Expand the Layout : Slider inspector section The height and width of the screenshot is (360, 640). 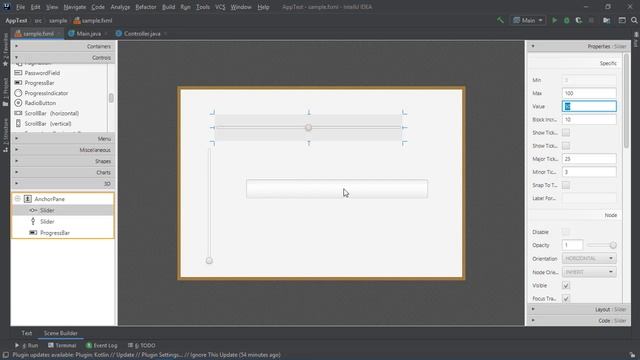[x=578, y=309]
